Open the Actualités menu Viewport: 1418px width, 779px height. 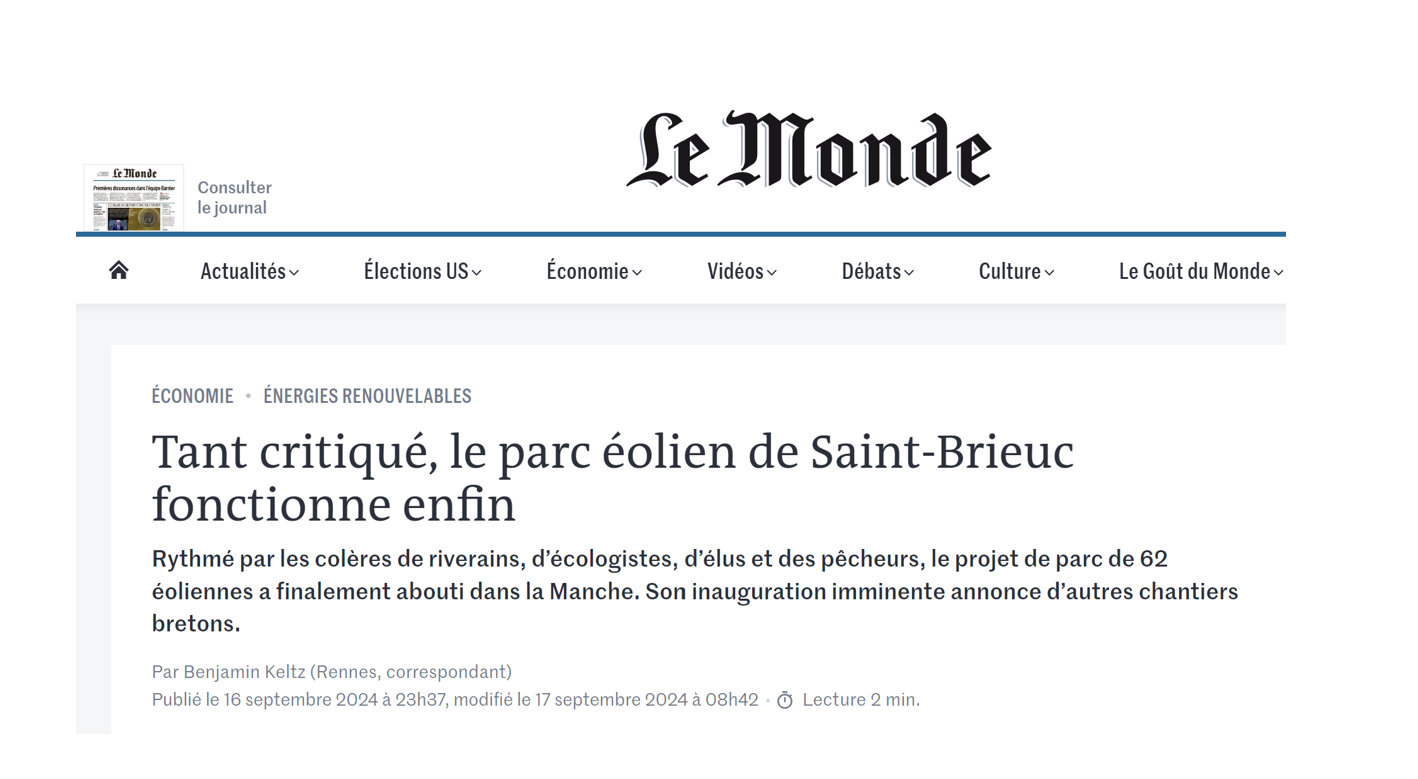click(243, 271)
